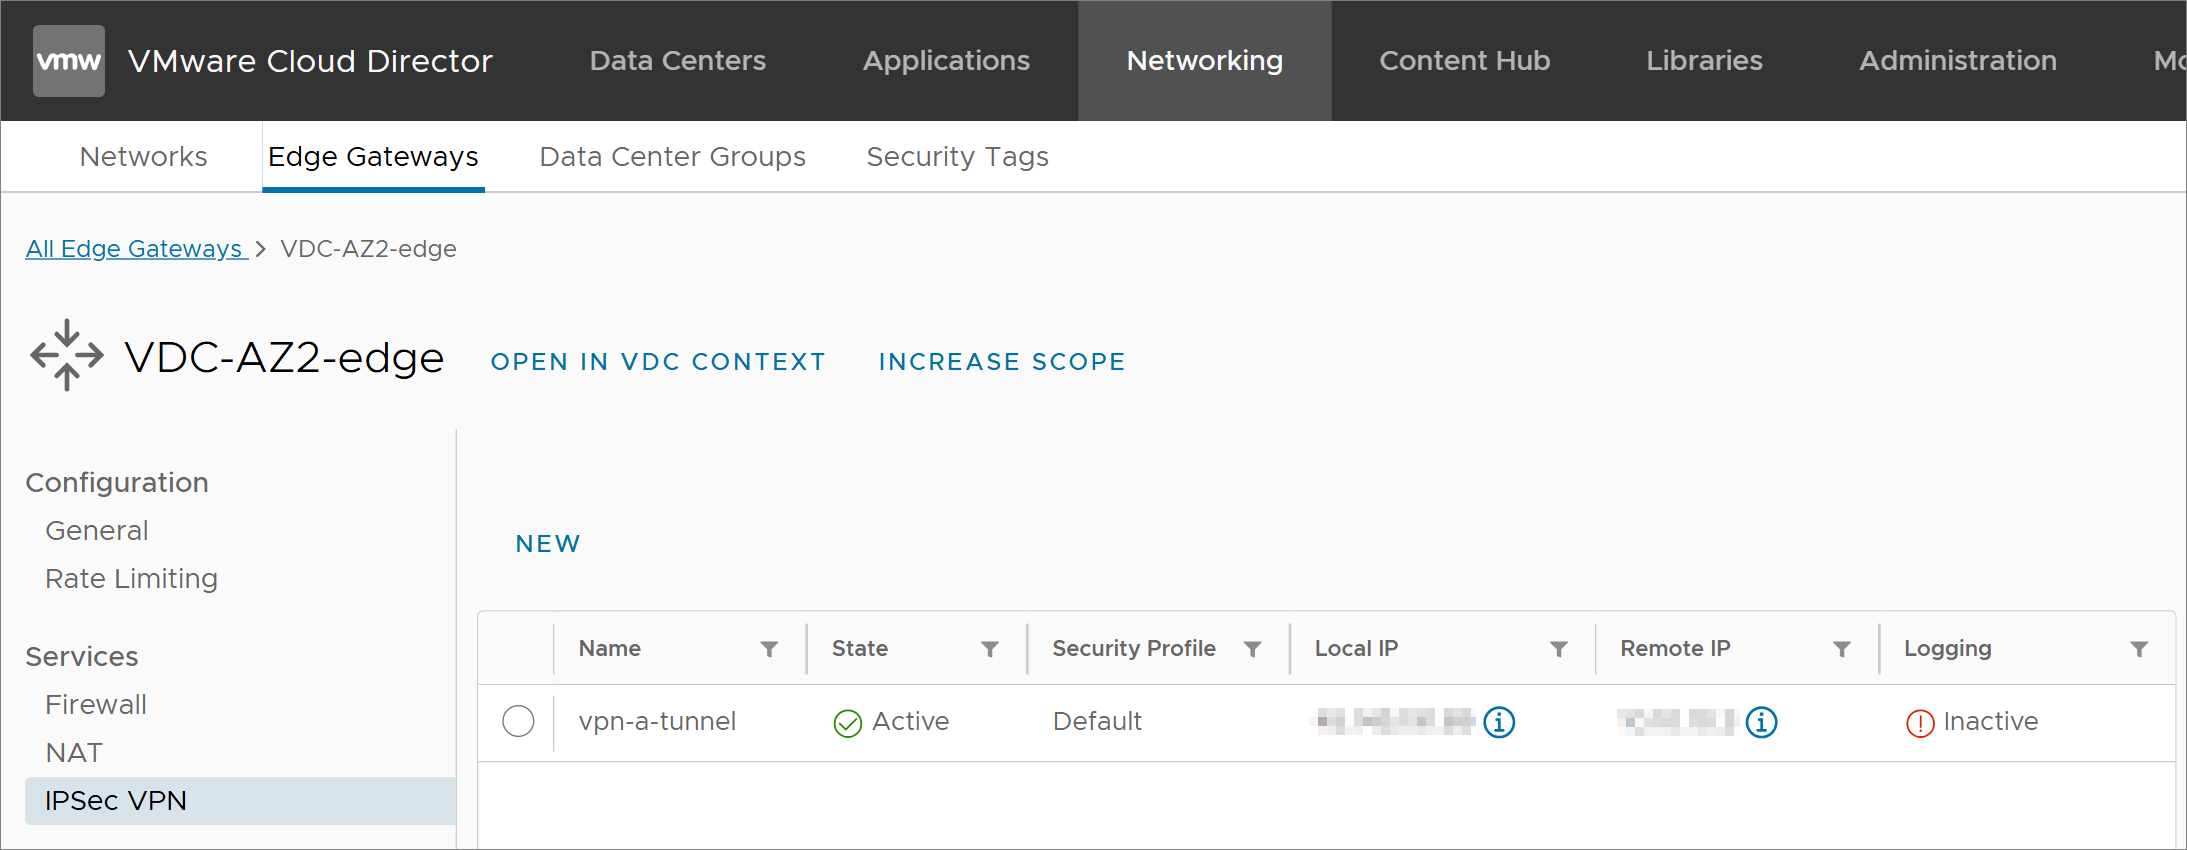Image resolution: width=2187 pixels, height=850 pixels.
Task: Open General configuration in the sidebar
Action: (x=97, y=531)
